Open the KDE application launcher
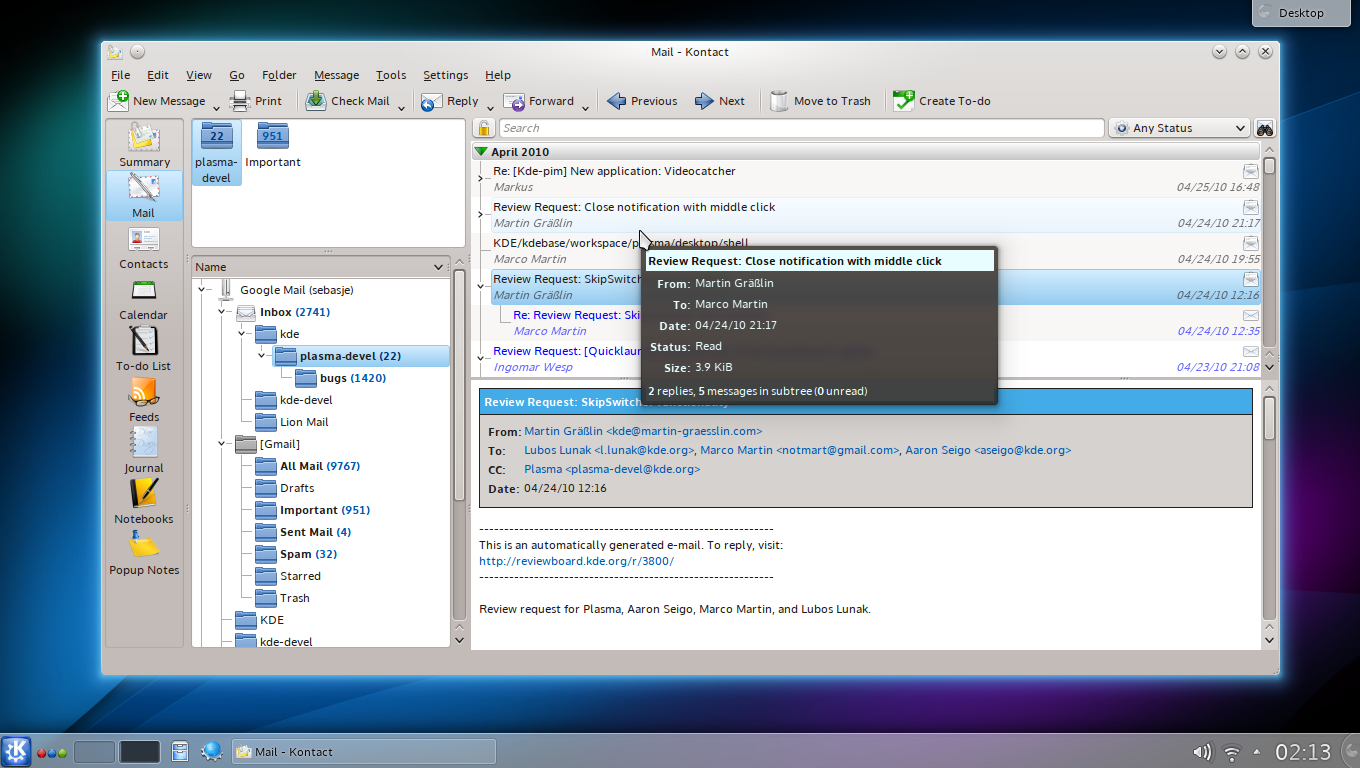 click(x=16, y=751)
